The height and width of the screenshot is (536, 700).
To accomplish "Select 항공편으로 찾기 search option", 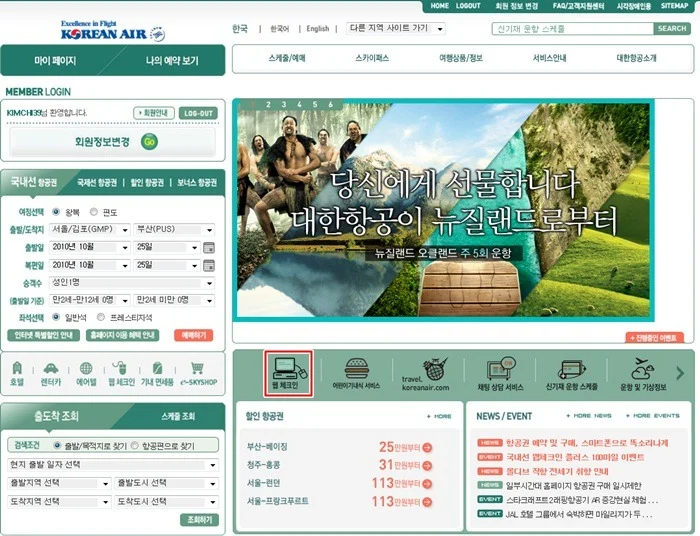I will (134, 445).
